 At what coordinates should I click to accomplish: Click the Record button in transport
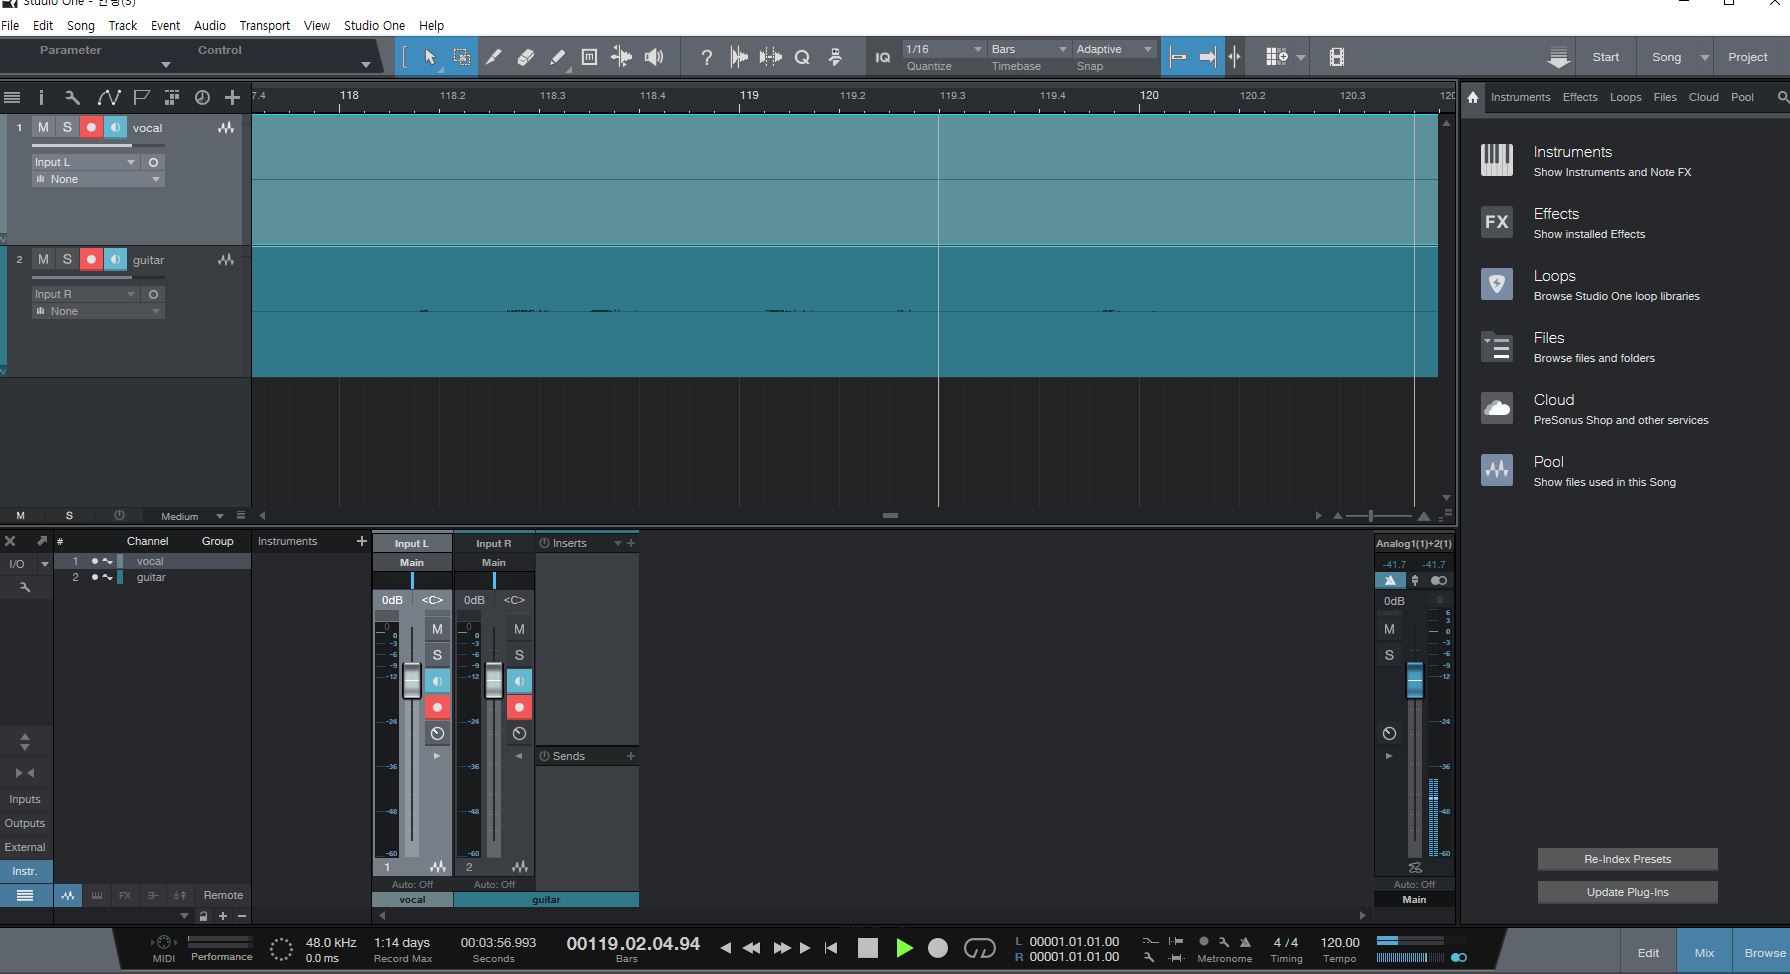click(937, 948)
